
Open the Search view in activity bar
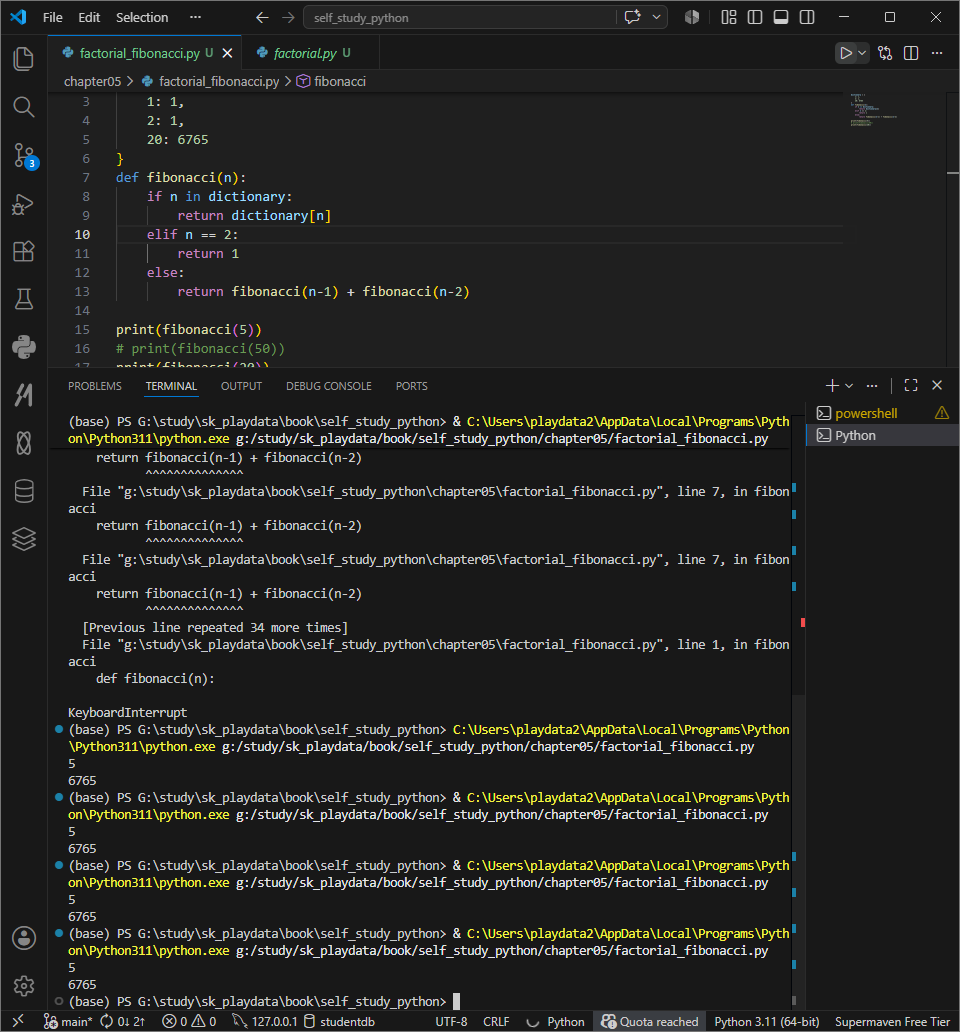[24, 107]
